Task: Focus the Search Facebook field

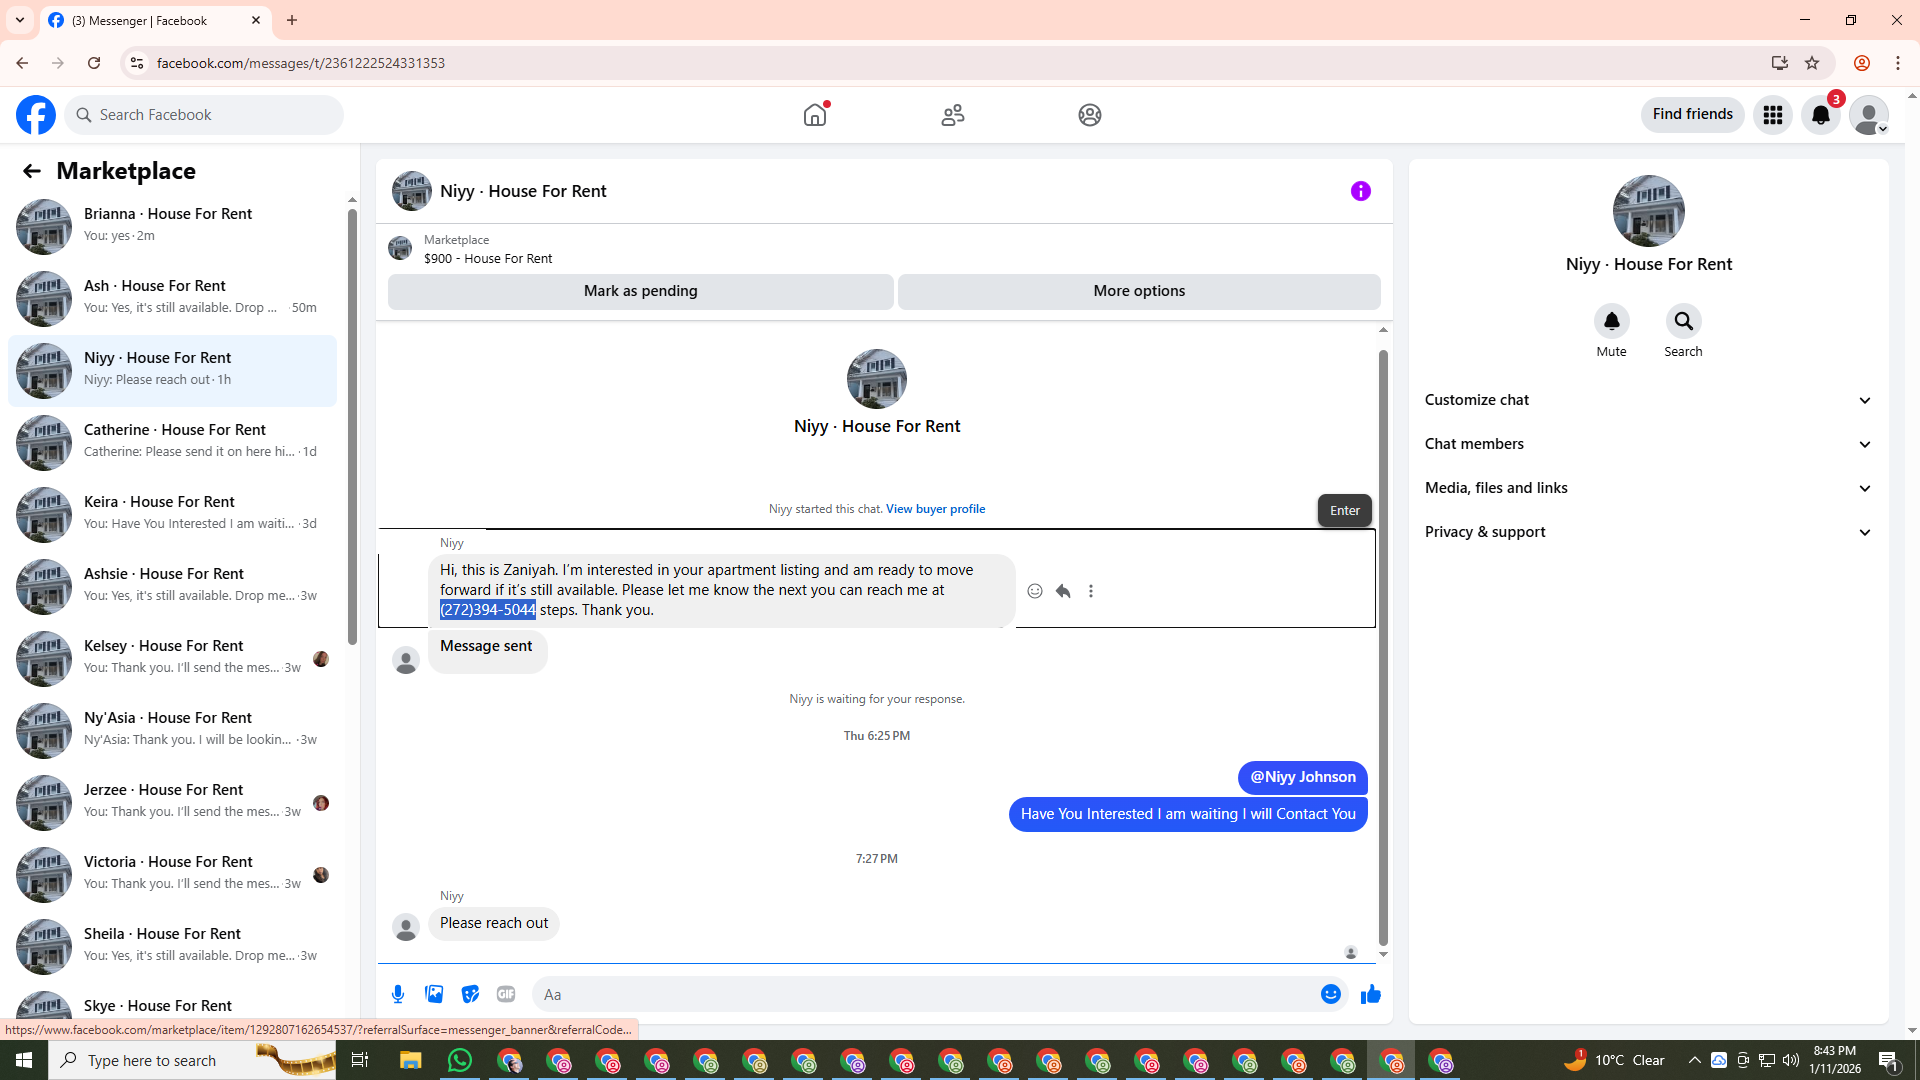Action: (205, 115)
